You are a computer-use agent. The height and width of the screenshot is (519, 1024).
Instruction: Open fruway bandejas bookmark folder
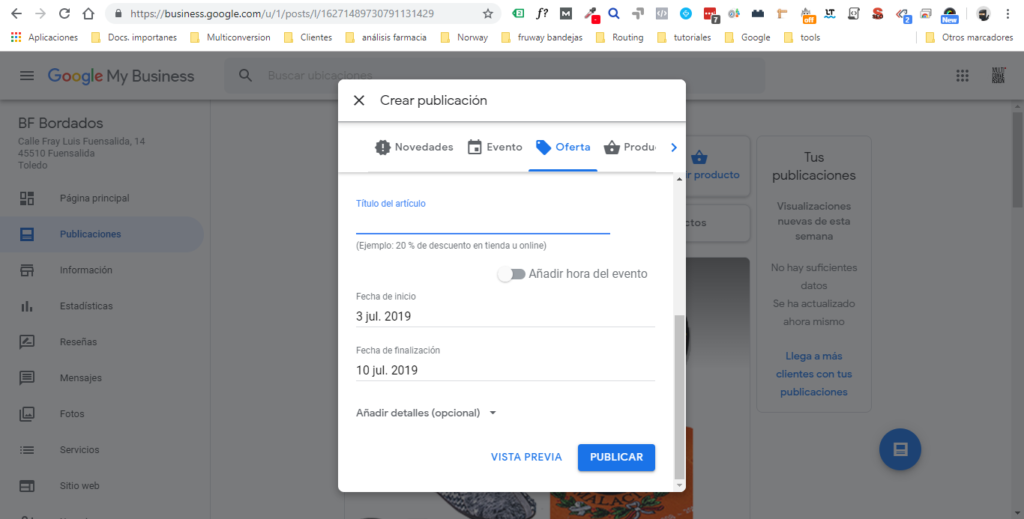(541, 38)
